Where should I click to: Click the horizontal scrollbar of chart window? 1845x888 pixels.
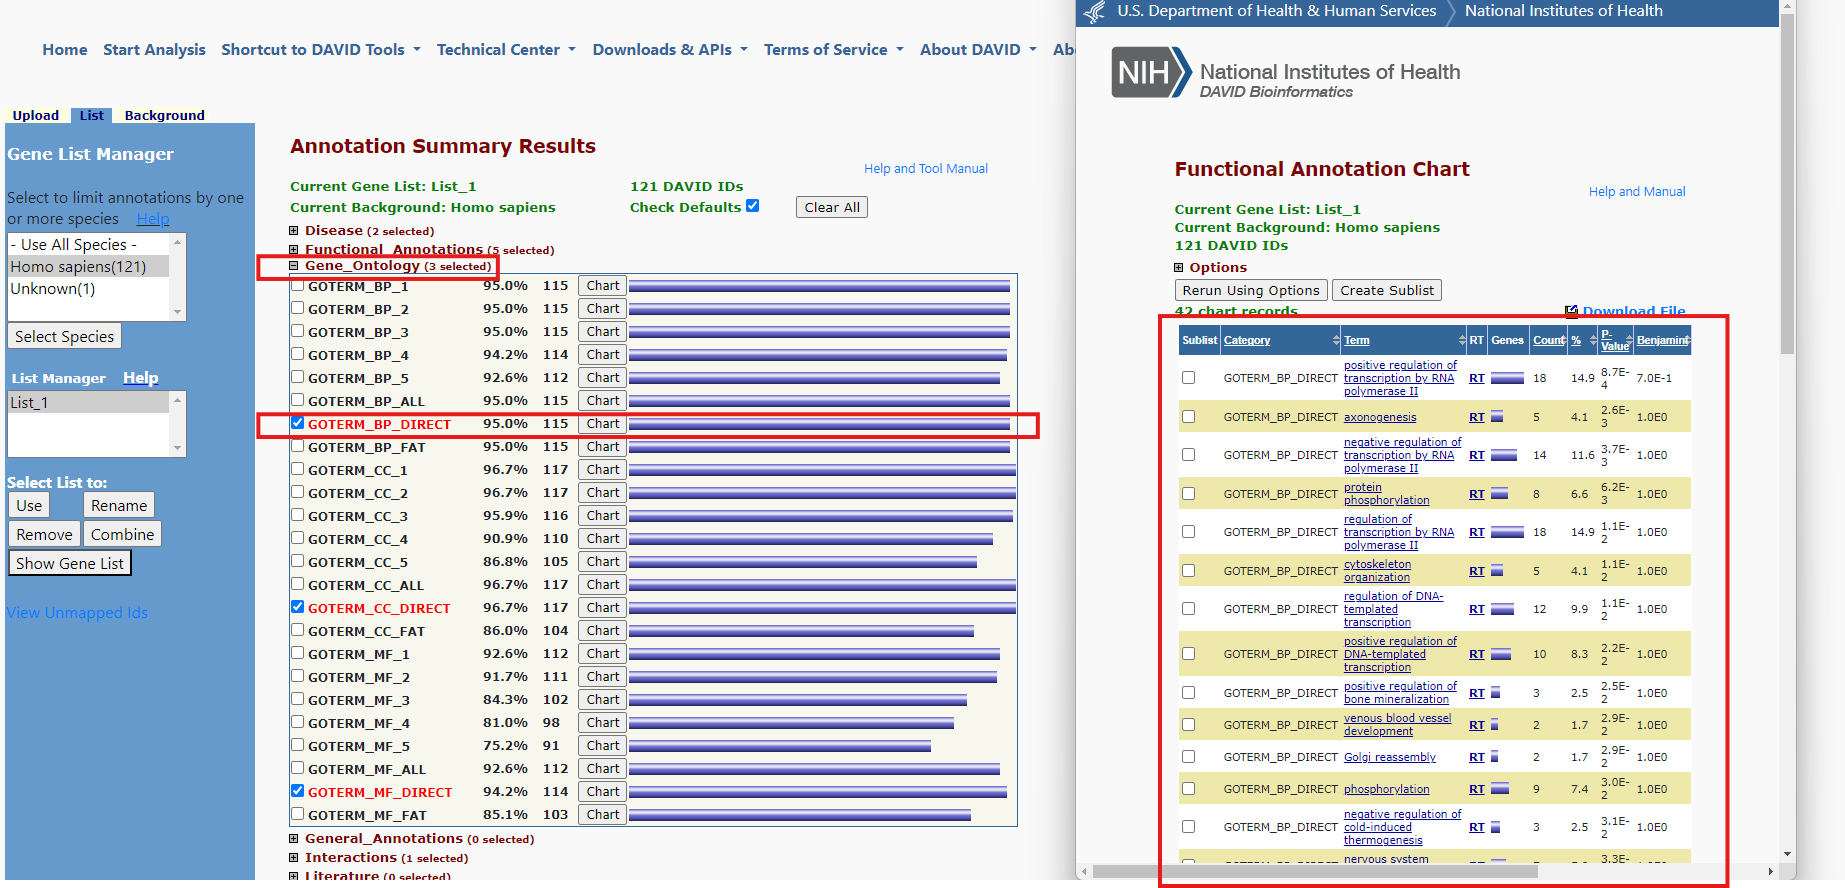point(1315,871)
